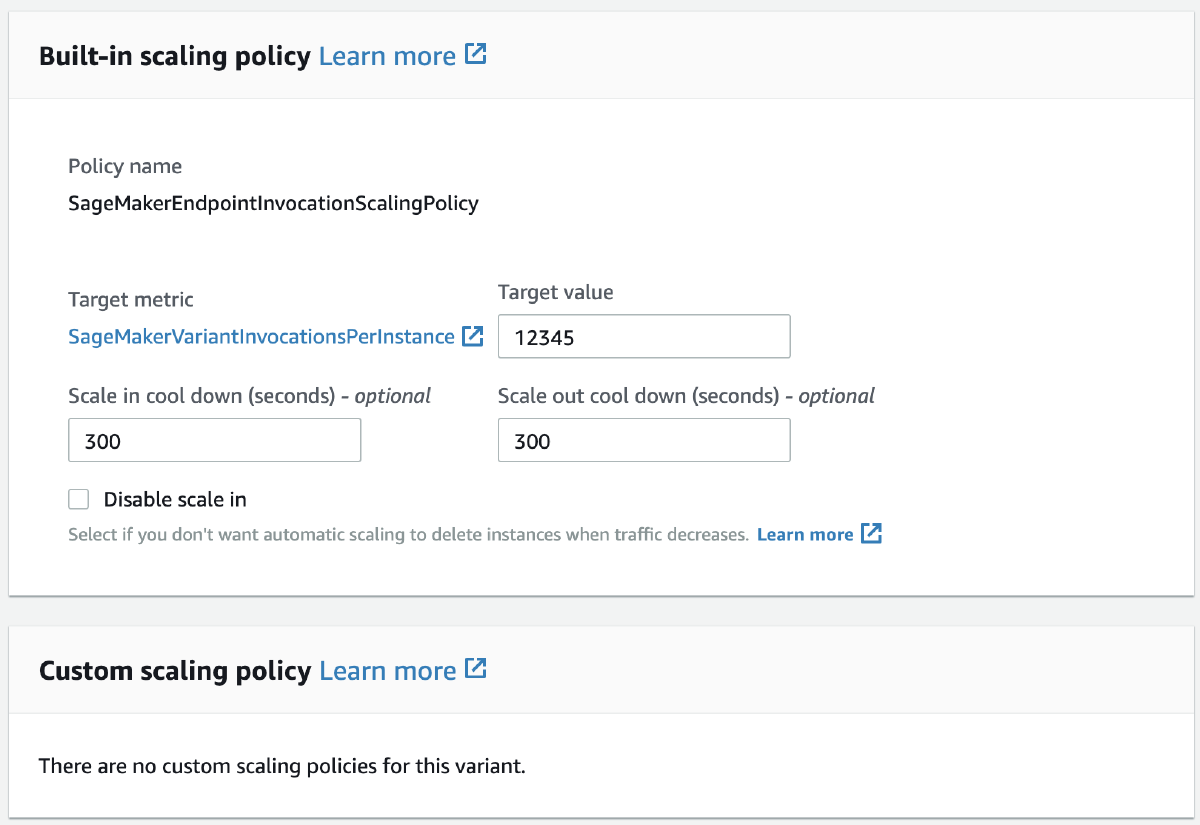Open Built-in scaling policy Learn more link
Screen dimensions: 1200x825
pyautogui.click(x=387, y=56)
